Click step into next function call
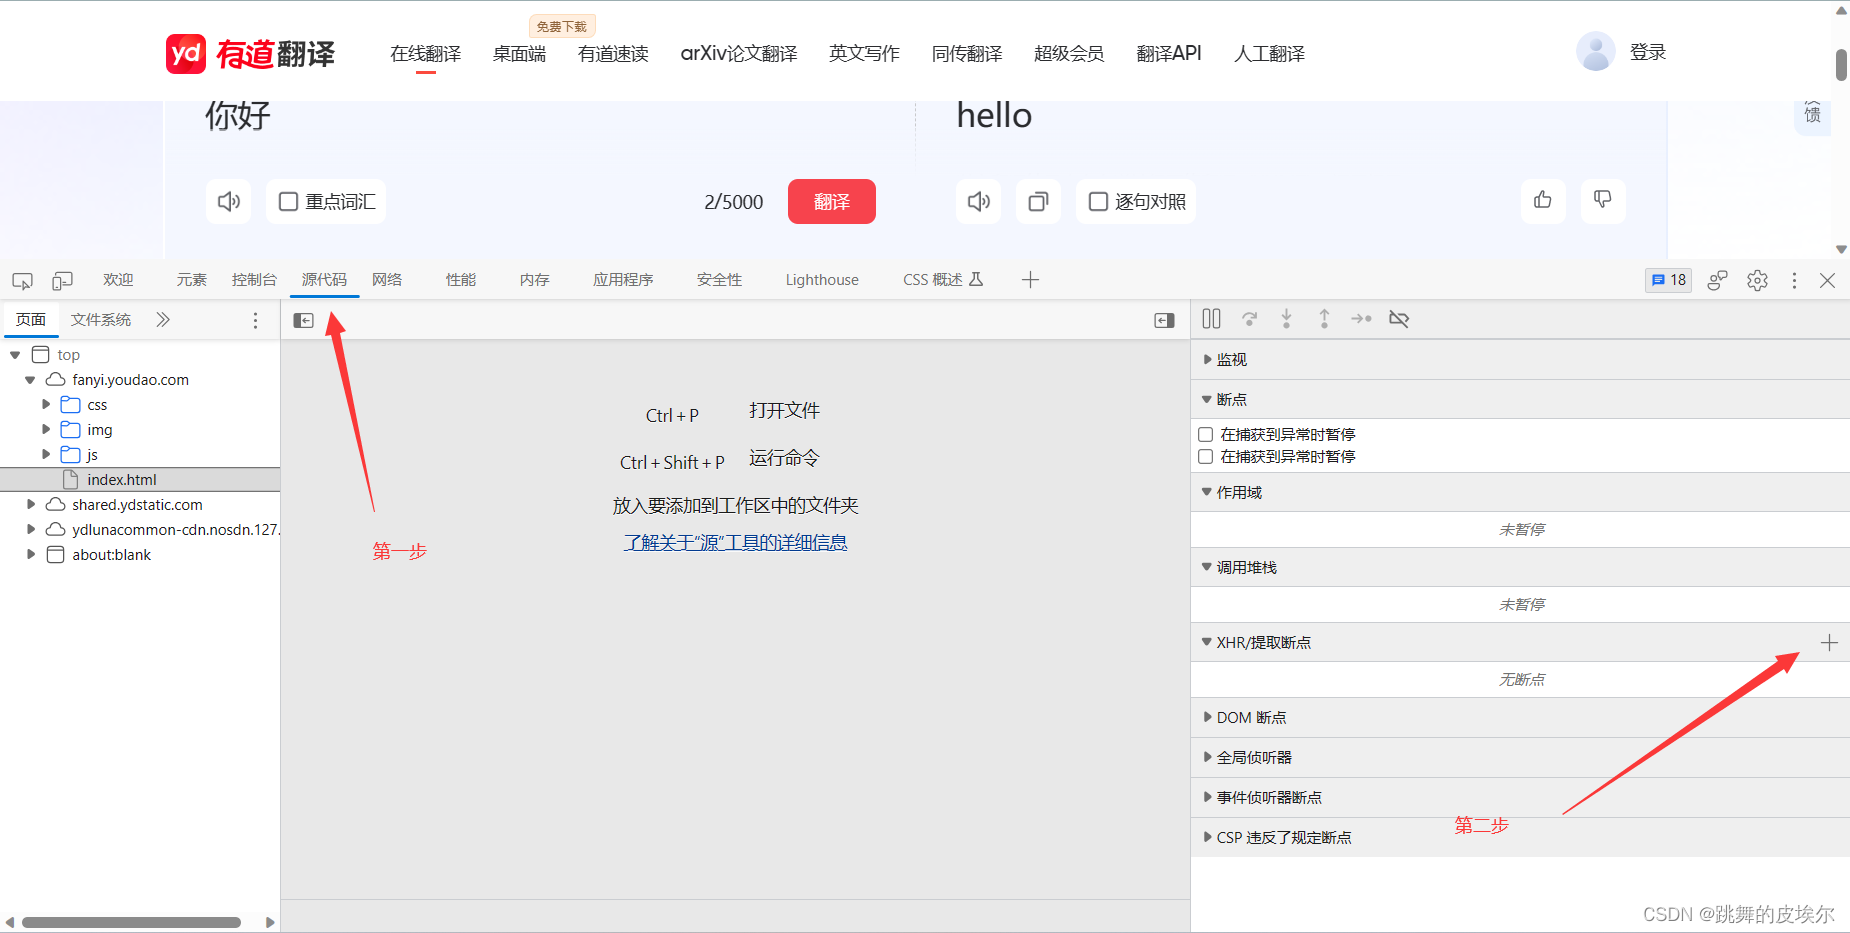The width and height of the screenshot is (1850, 933). (x=1286, y=319)
